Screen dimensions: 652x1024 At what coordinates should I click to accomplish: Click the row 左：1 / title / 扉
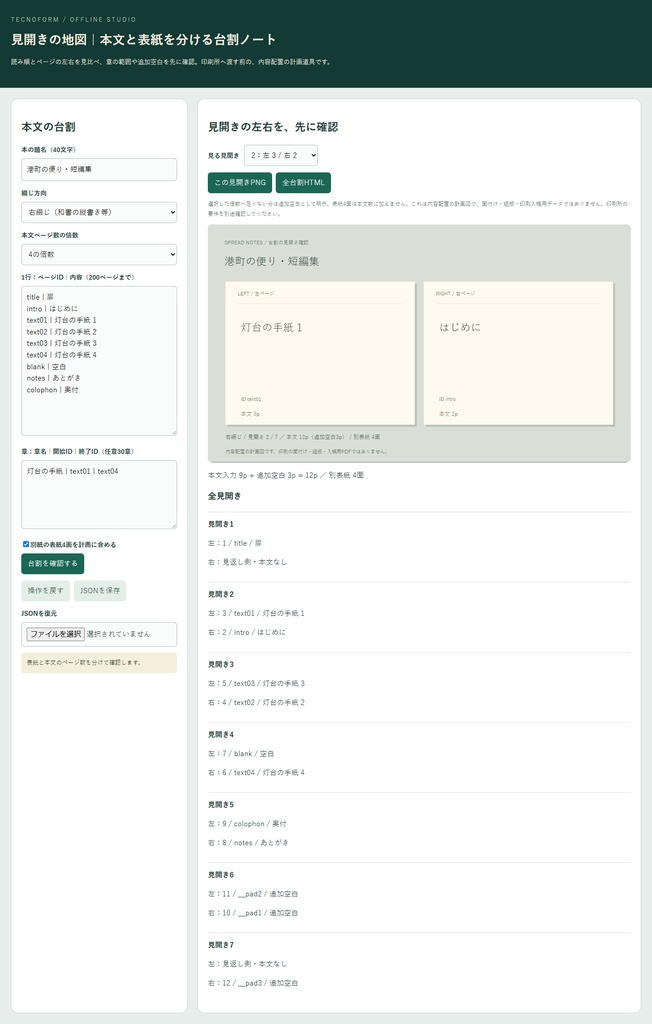(235, 543)
